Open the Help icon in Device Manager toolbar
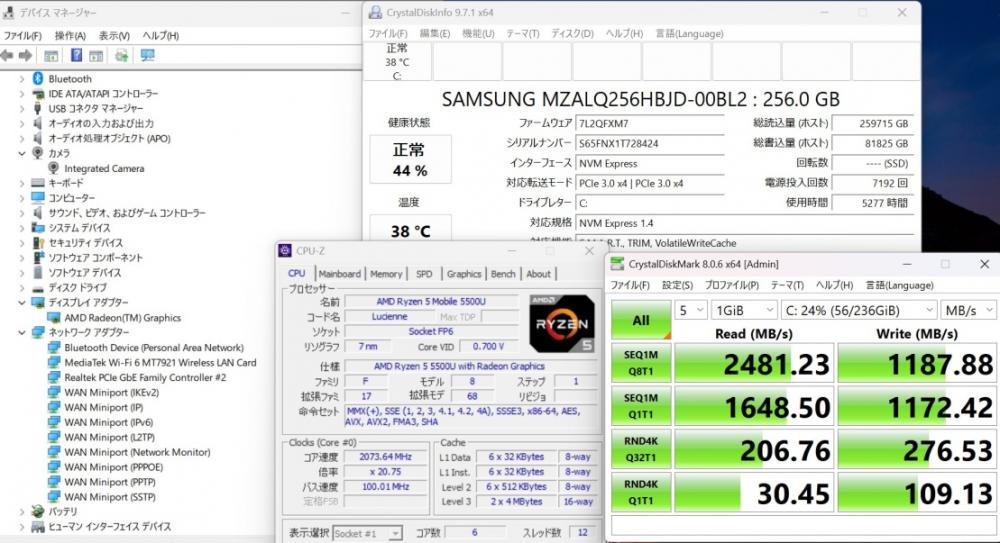The height and width of the screenshot is (543, 1000). tap(76, 56)
